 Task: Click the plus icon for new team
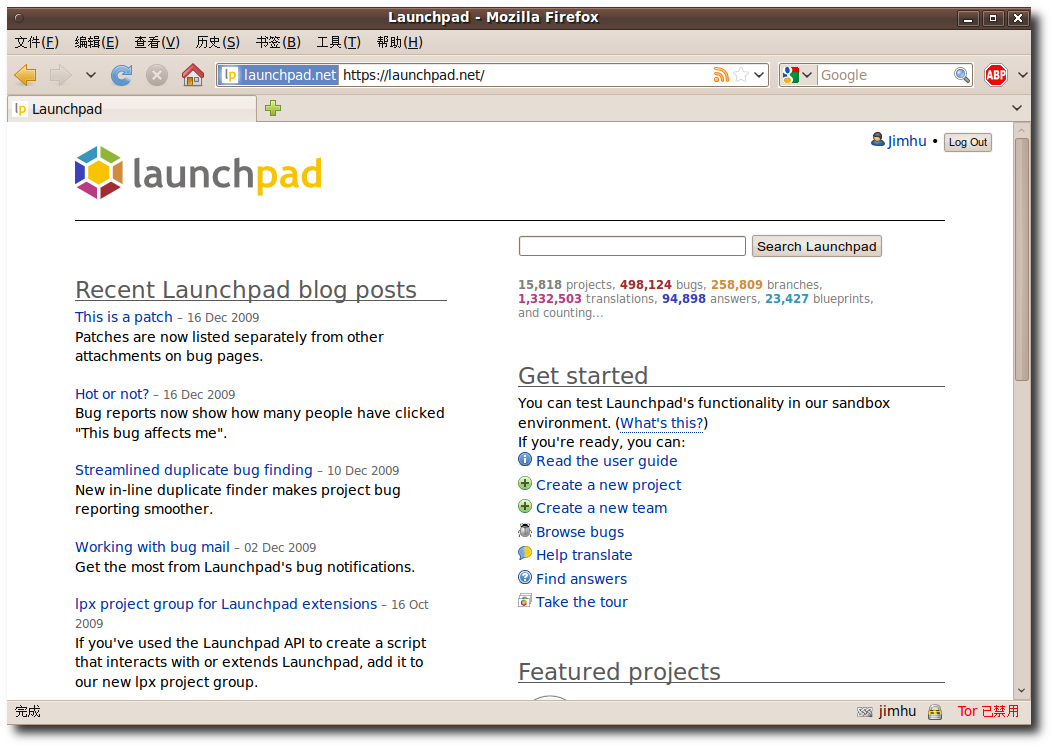click(525, 507)
